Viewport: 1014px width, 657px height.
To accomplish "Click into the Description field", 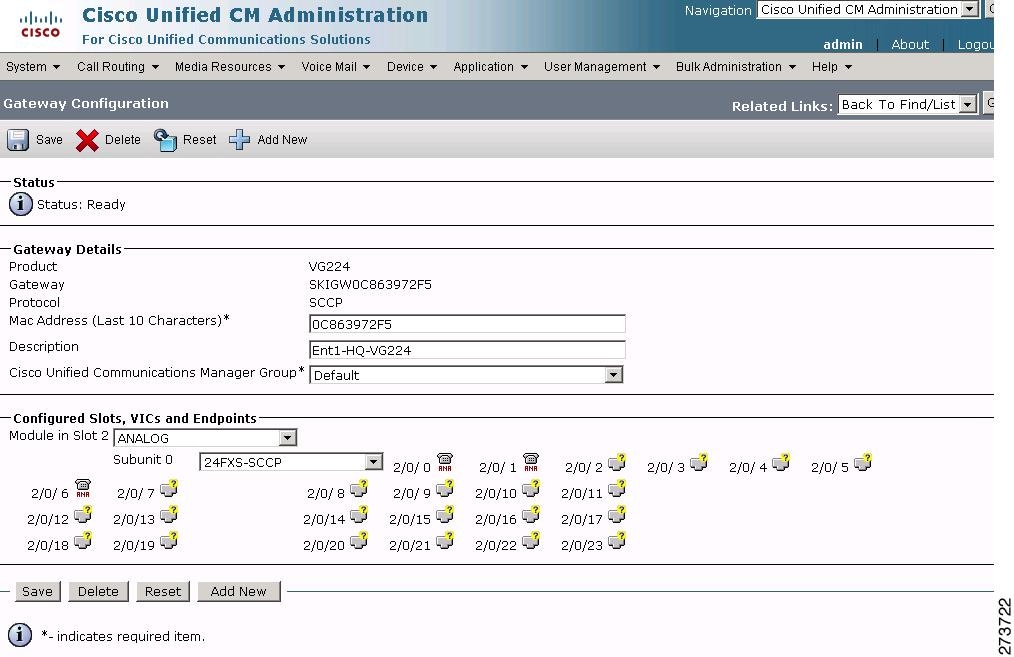I will (467, 350).
